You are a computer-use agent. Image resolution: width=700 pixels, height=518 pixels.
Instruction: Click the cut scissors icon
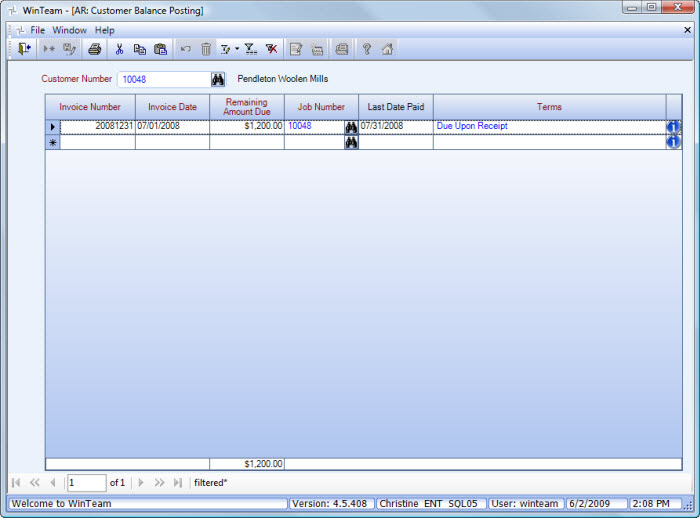coord(119,49)
